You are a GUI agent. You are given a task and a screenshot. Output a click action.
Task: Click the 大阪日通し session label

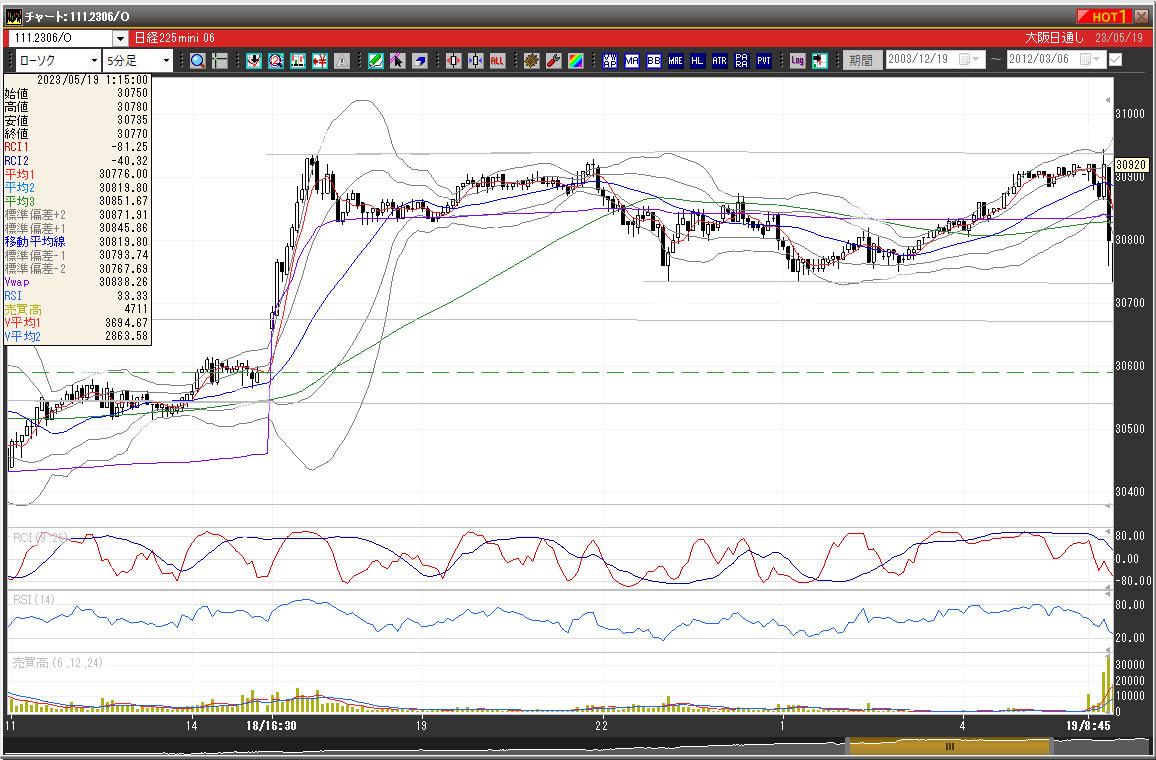(1054, 38)
